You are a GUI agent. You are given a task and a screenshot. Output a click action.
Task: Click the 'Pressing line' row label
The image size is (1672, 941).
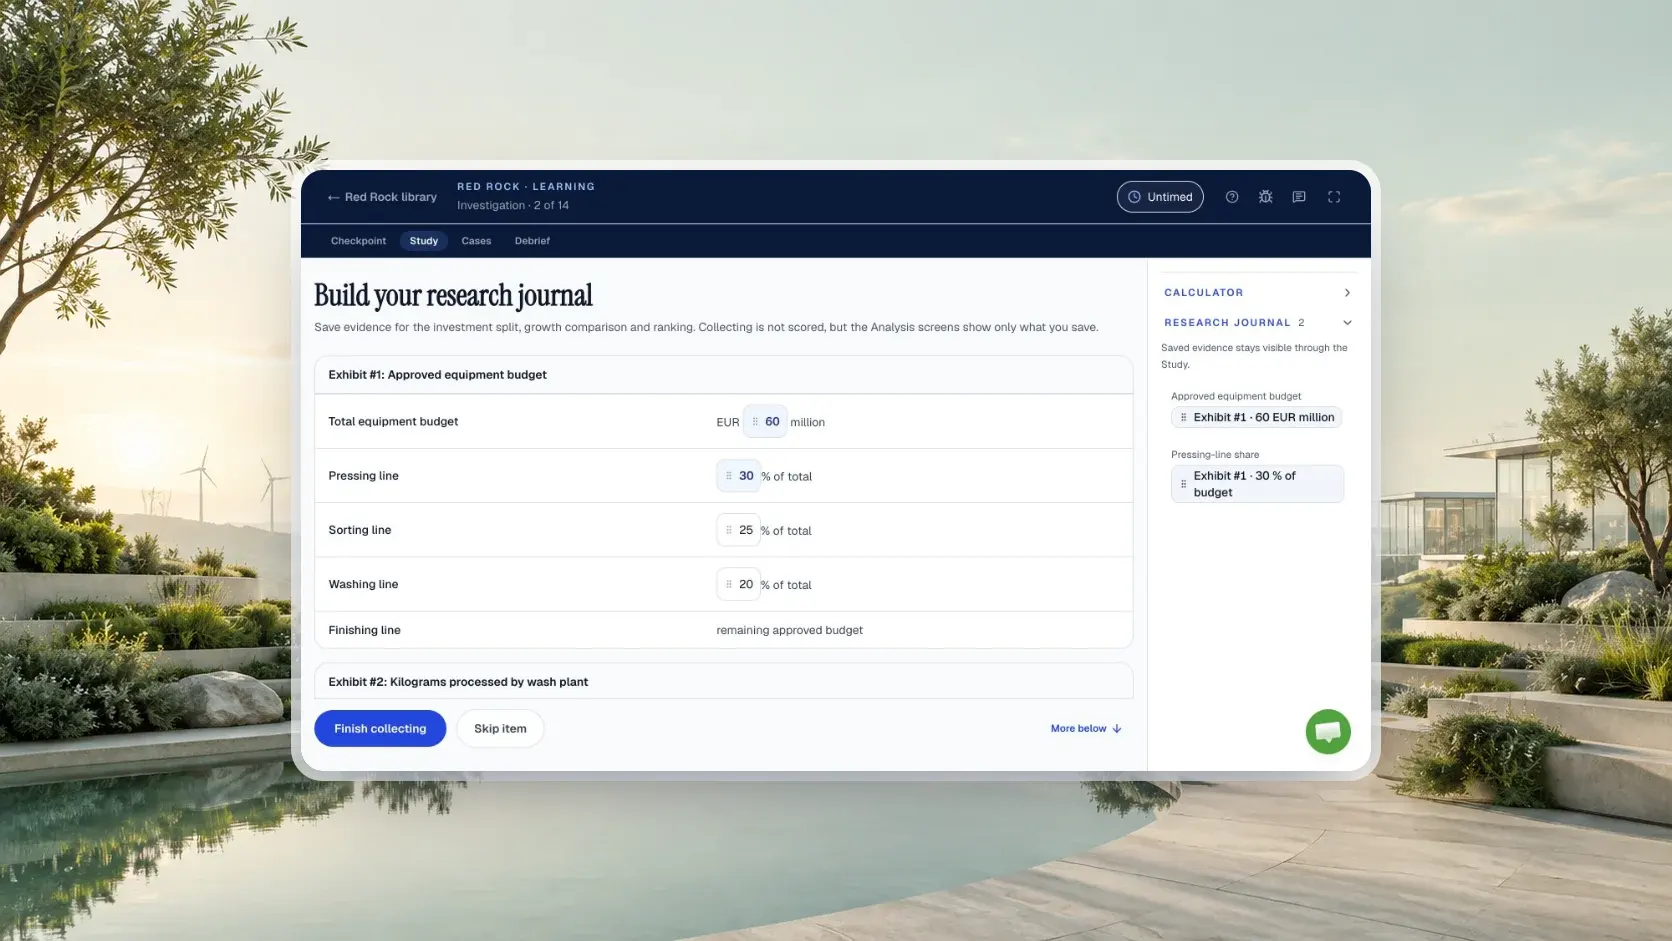coord(363,476)
